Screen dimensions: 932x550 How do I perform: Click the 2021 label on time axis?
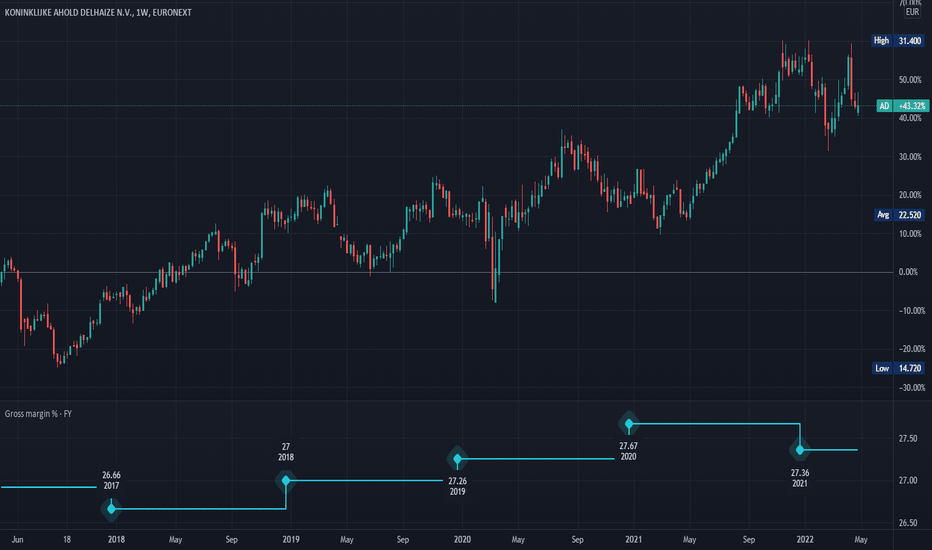[634, 539]
